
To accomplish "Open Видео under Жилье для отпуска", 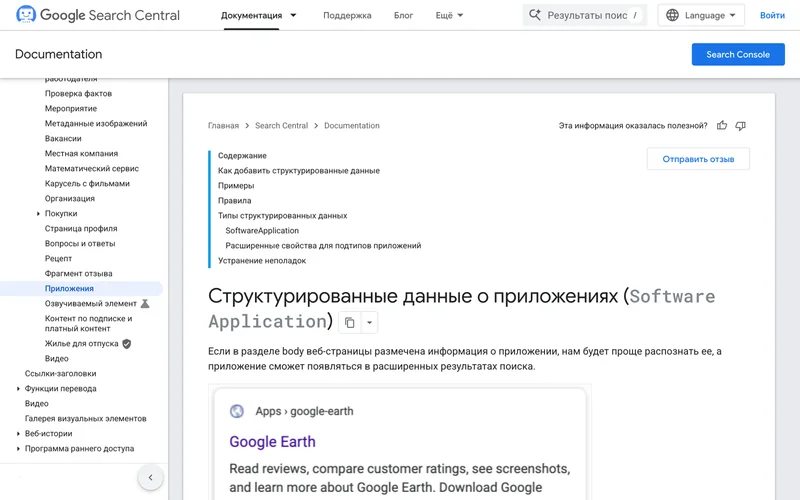I will [56, 359].
